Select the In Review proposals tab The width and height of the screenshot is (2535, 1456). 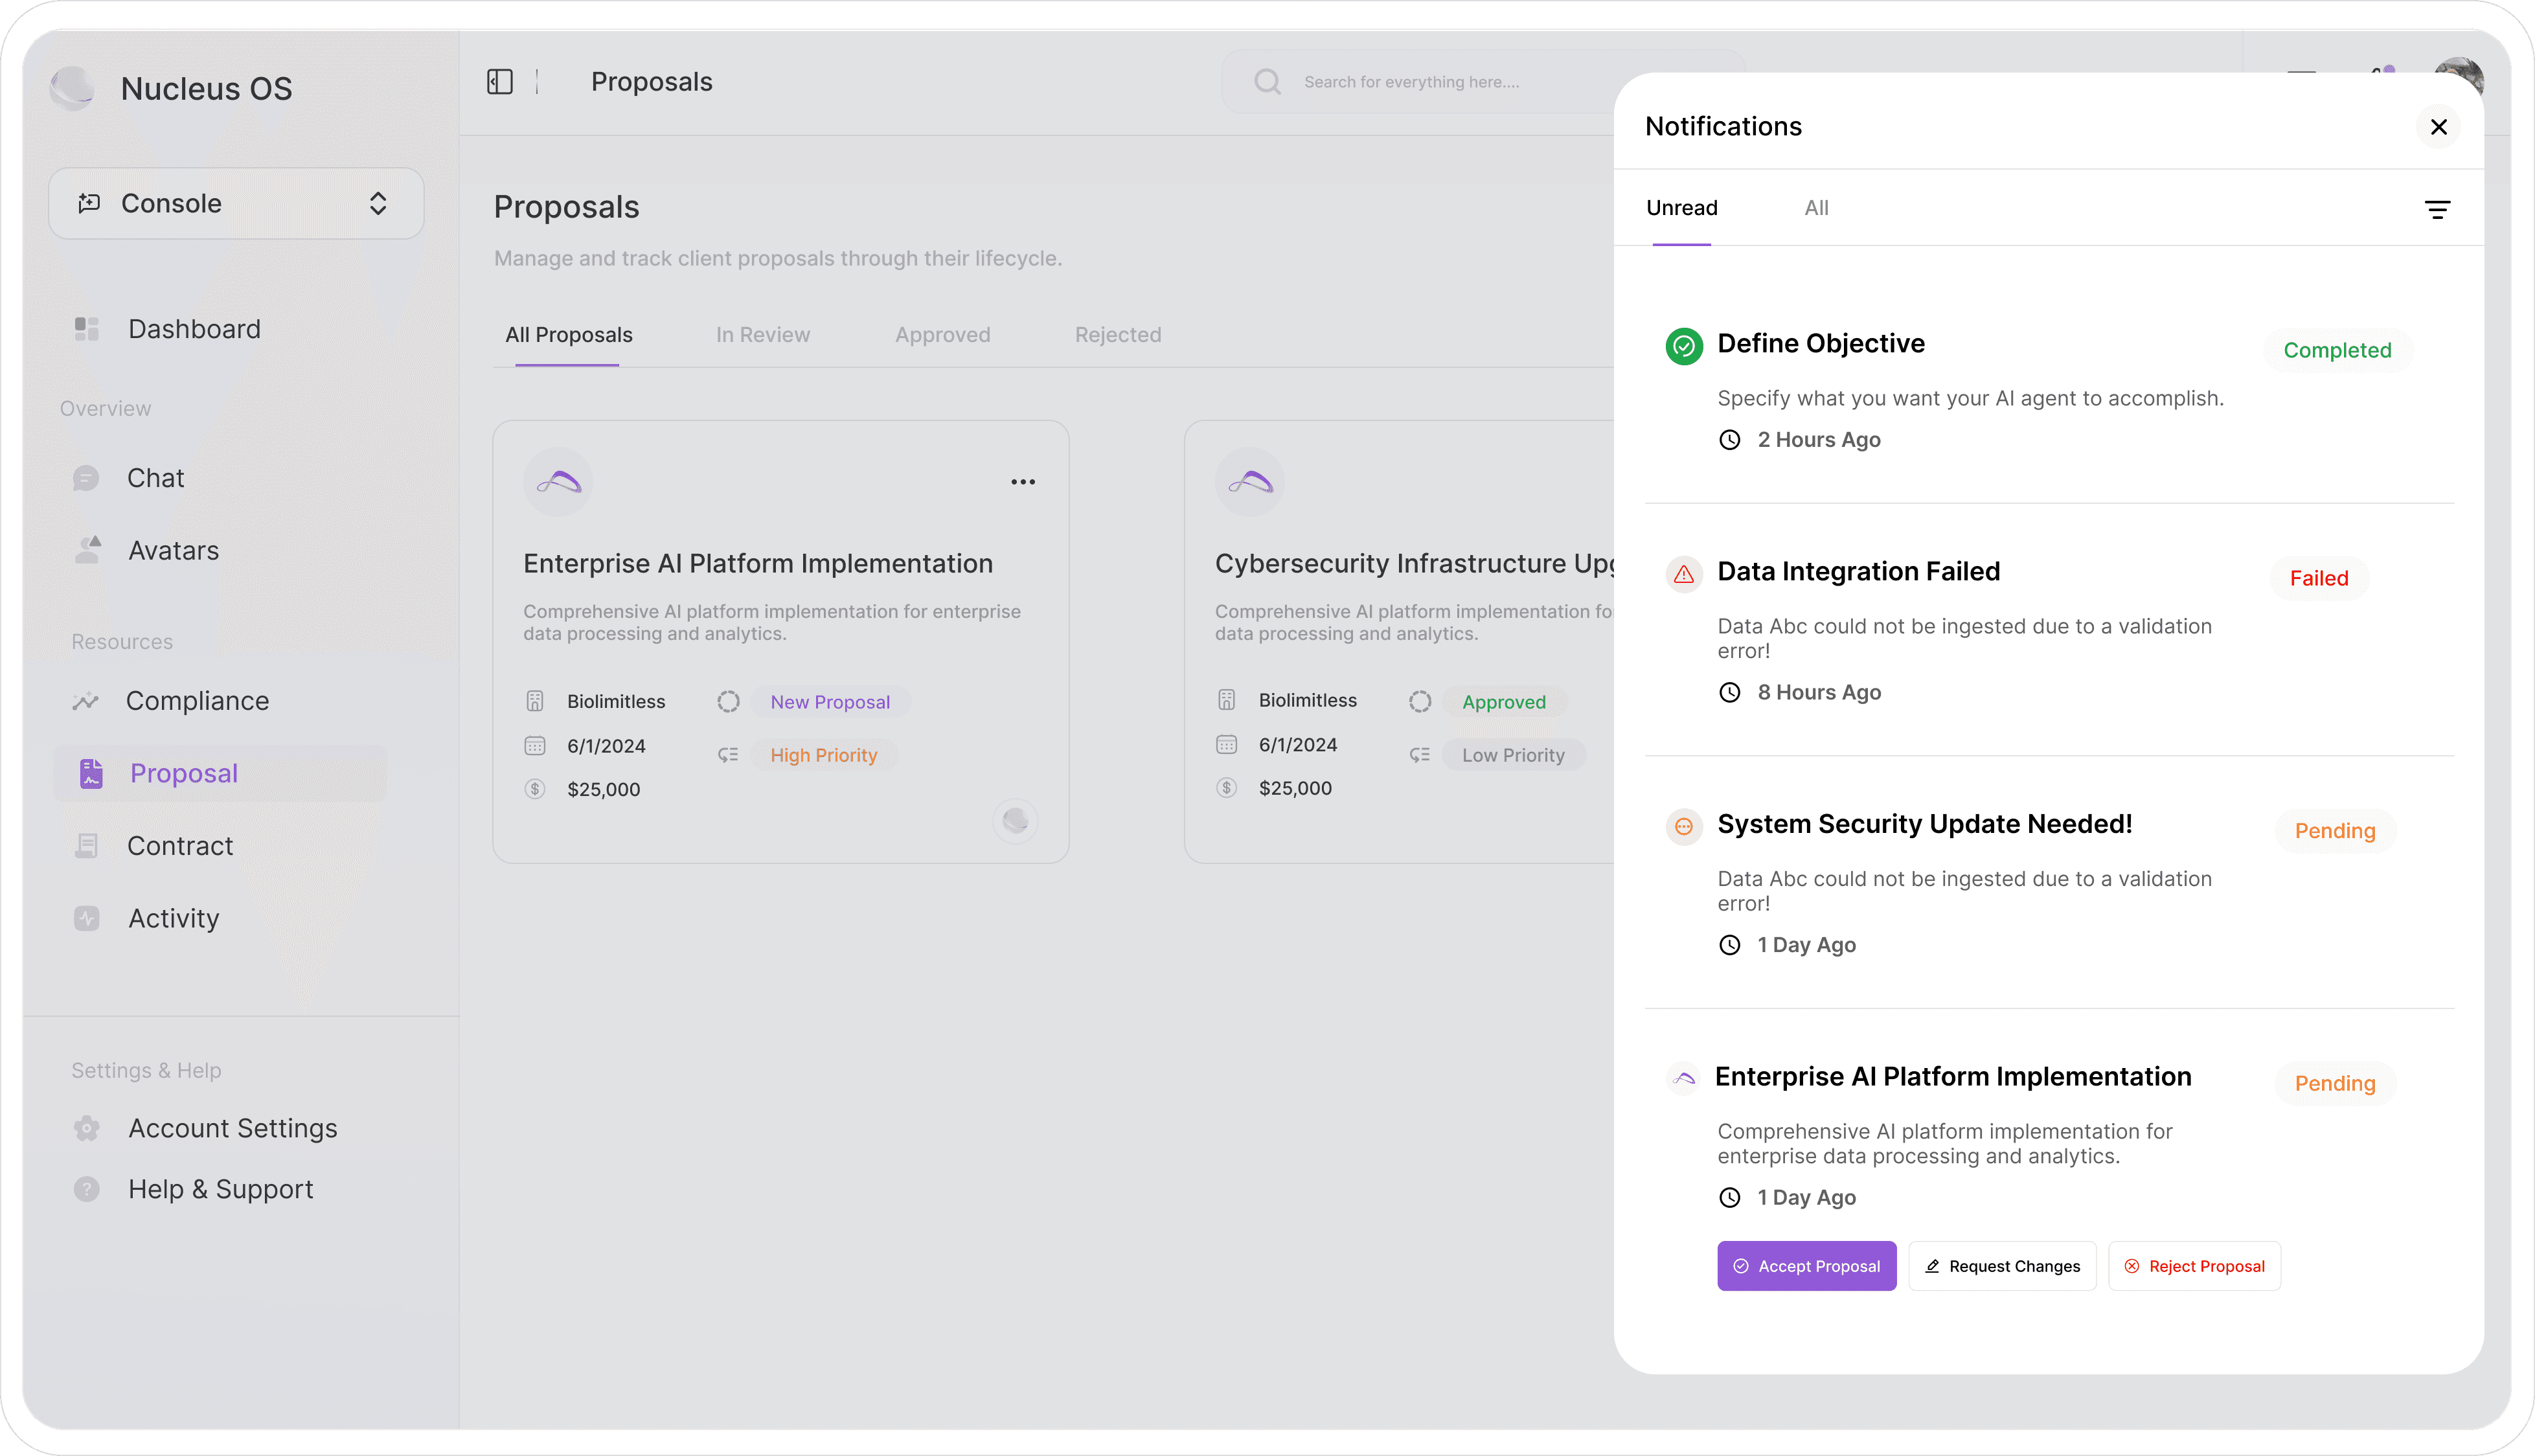(x=763, y=335)
